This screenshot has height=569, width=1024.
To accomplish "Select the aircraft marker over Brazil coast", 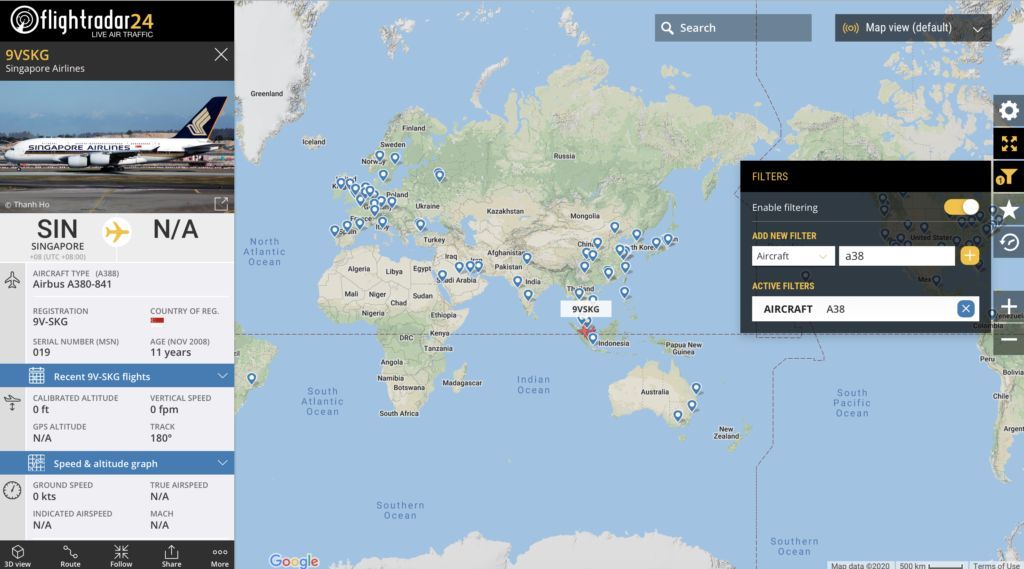I will coord(251,378).
